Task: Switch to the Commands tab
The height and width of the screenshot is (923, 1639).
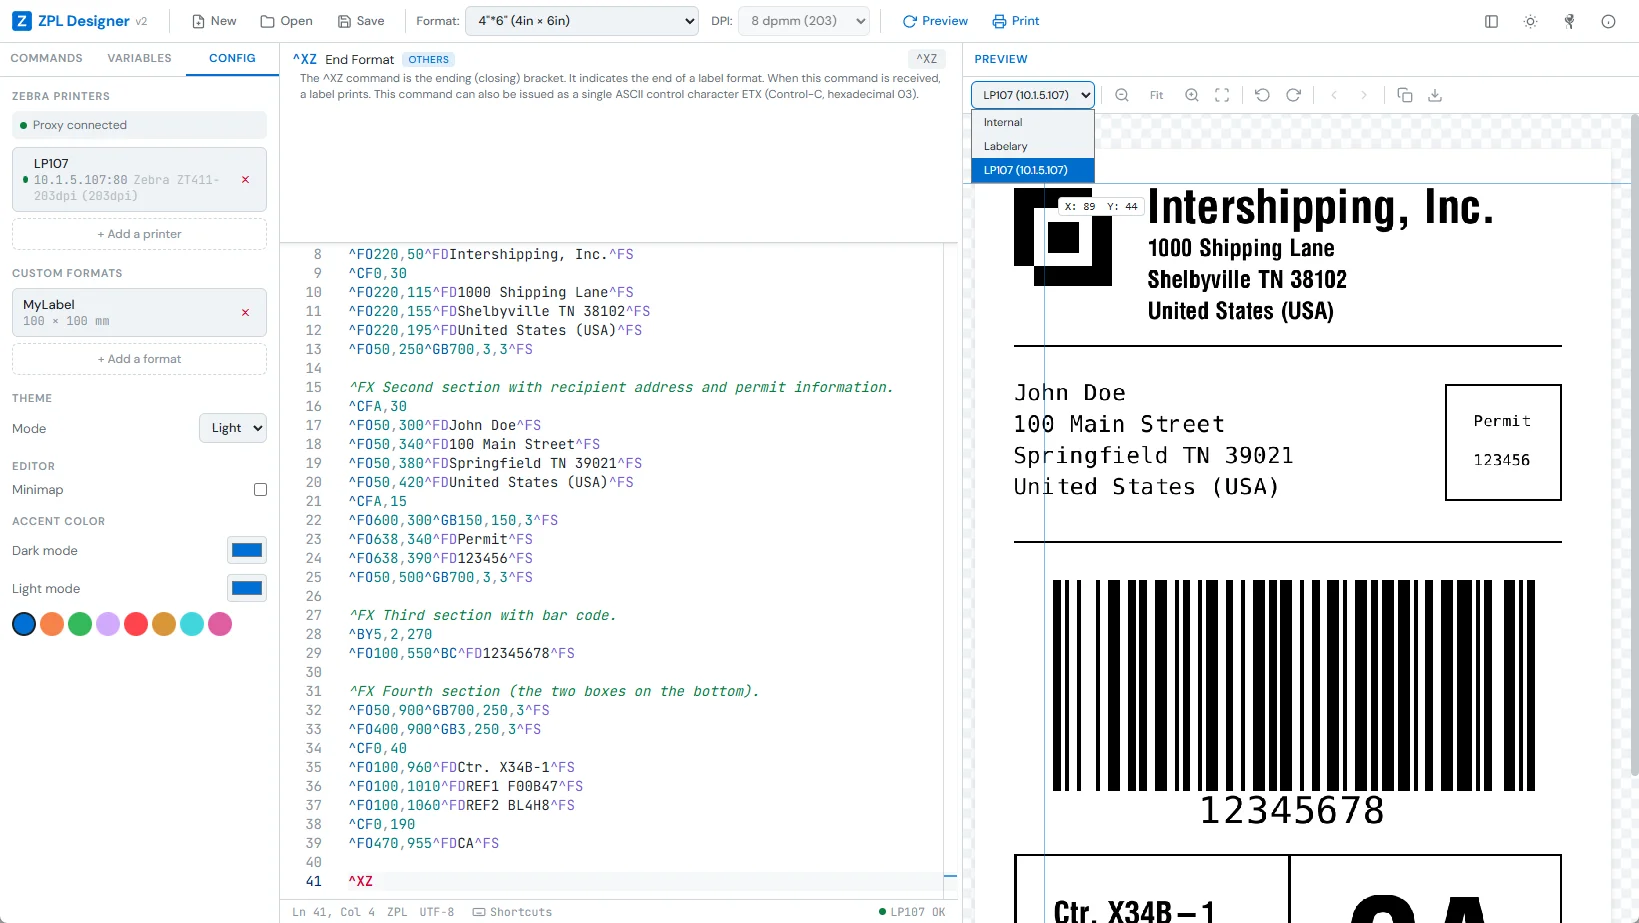Action: pos(46,58)
